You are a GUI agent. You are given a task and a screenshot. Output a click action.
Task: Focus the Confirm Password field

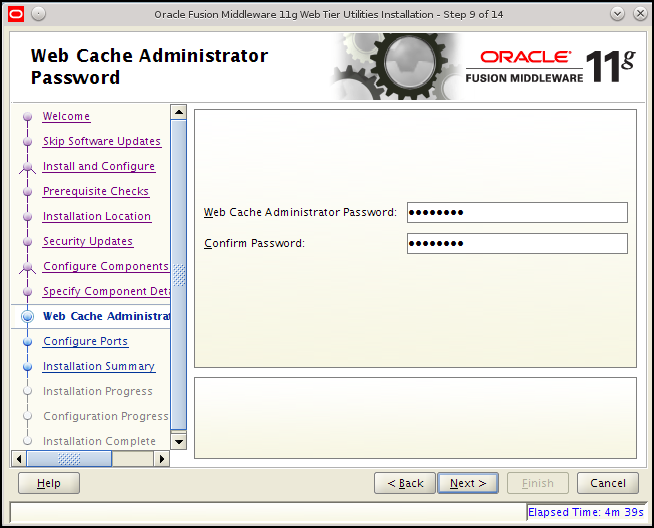517,244
